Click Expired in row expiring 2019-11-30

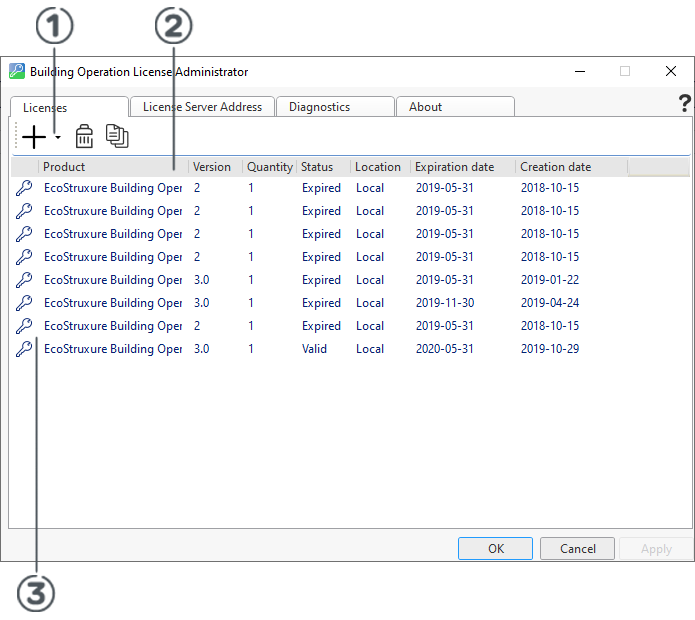[321, 303]
